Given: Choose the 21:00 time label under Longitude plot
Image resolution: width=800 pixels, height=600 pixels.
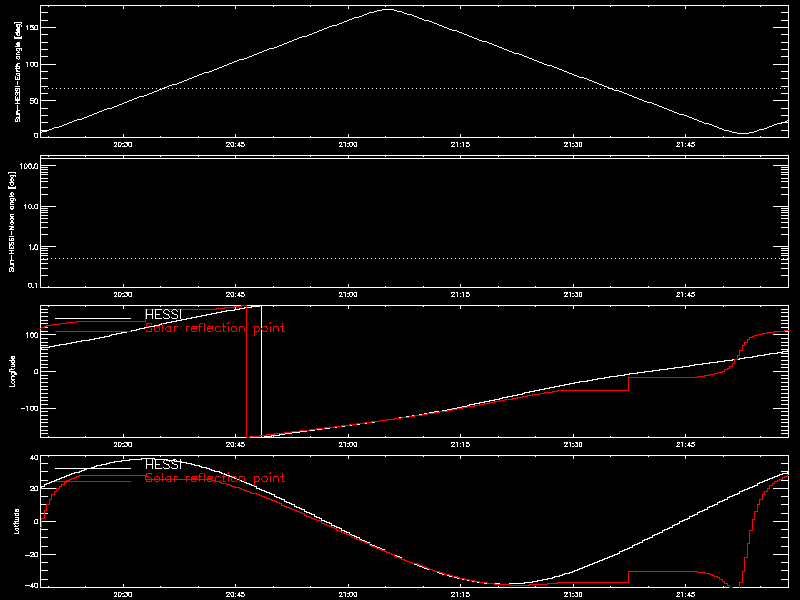Looking at the screenshot, I should click(x=348, y=445).
